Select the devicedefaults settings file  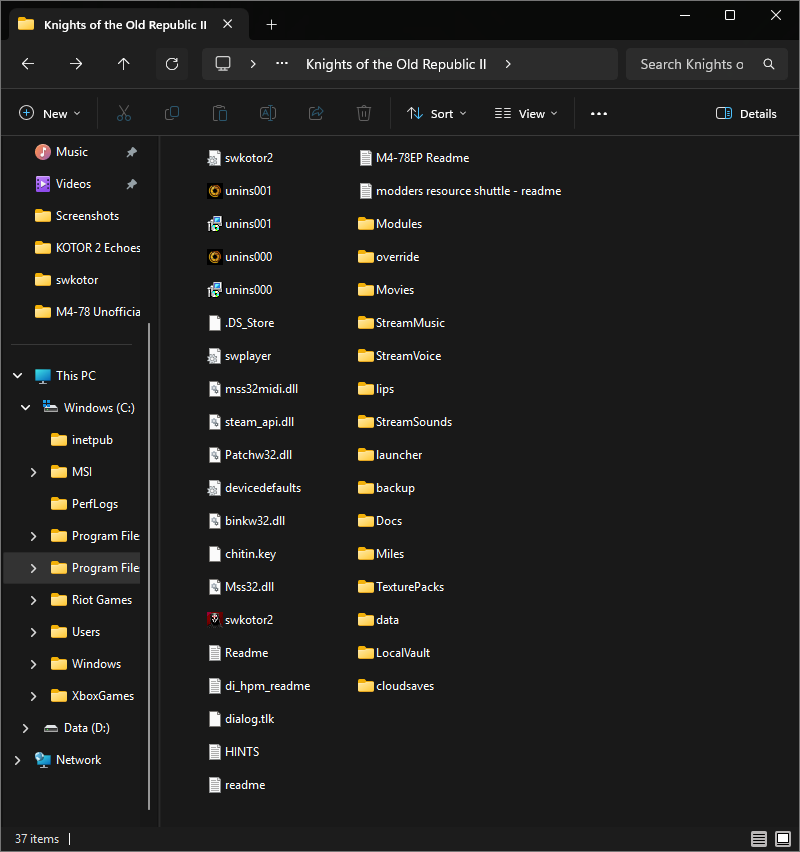tap(254, 488)
